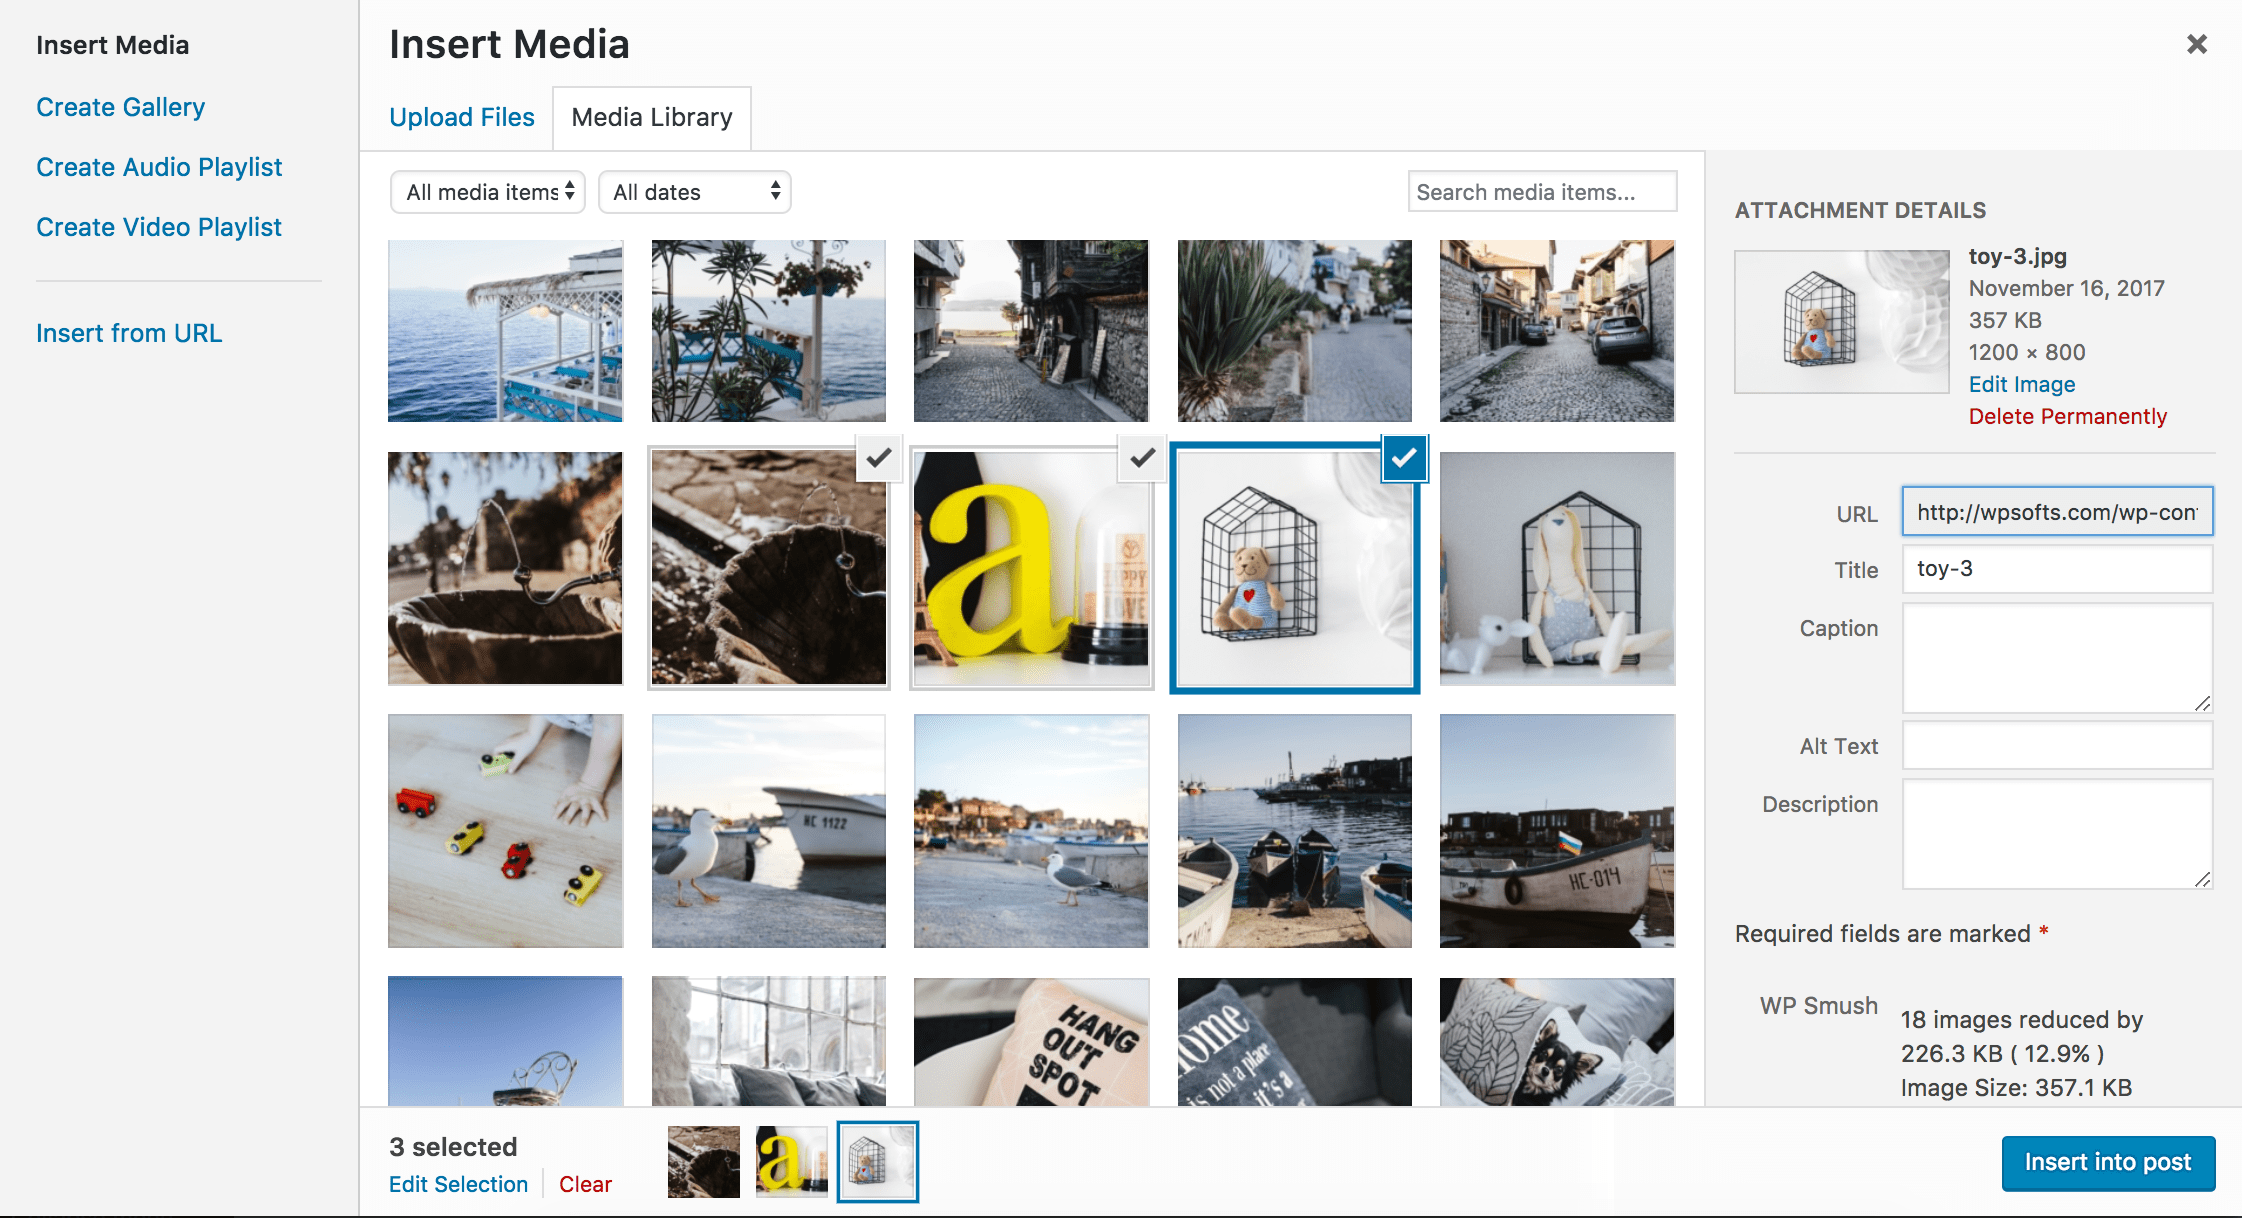The width and height of the screenshot is (2242, 1218).
Task: Pick the seagull and boat photo
Action: pos(768,830)
